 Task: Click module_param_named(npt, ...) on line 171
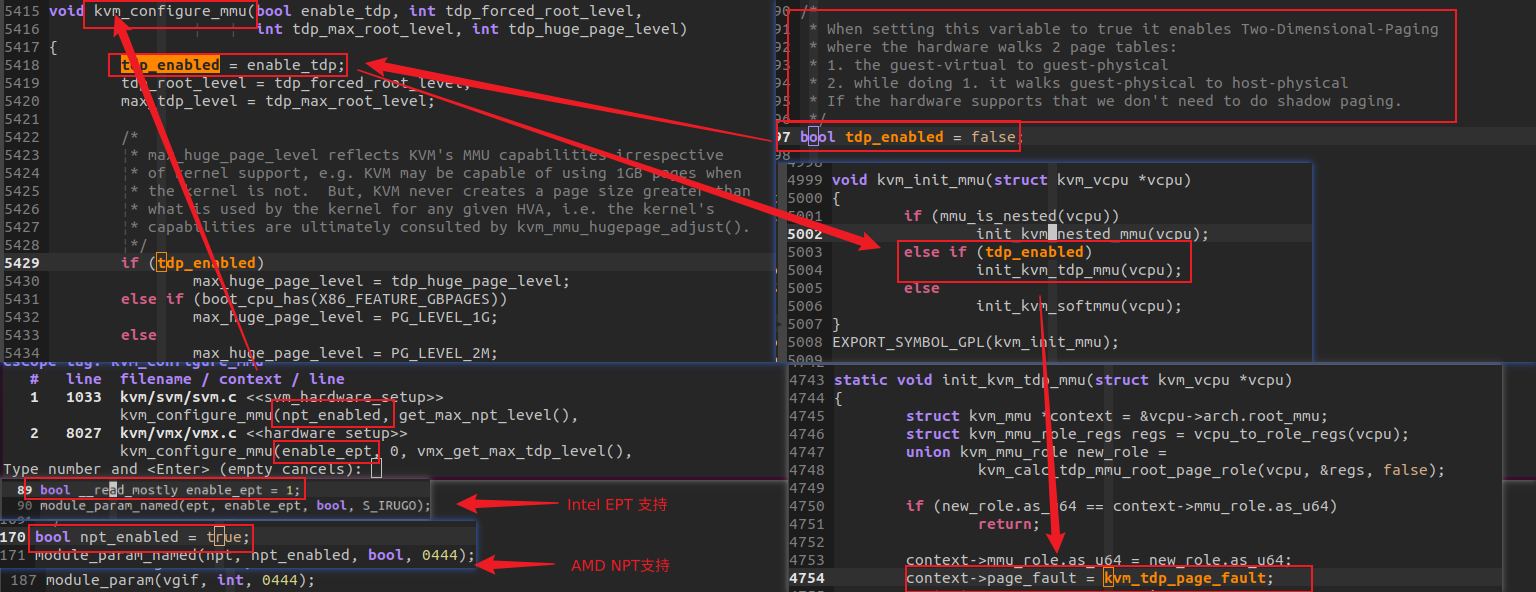tap(255, 555)
